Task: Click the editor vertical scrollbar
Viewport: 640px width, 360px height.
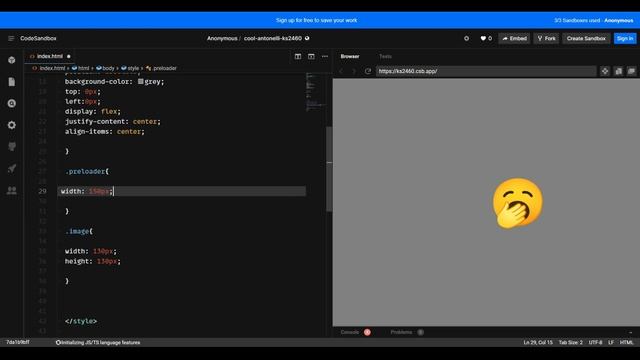Action: (329, 169)
